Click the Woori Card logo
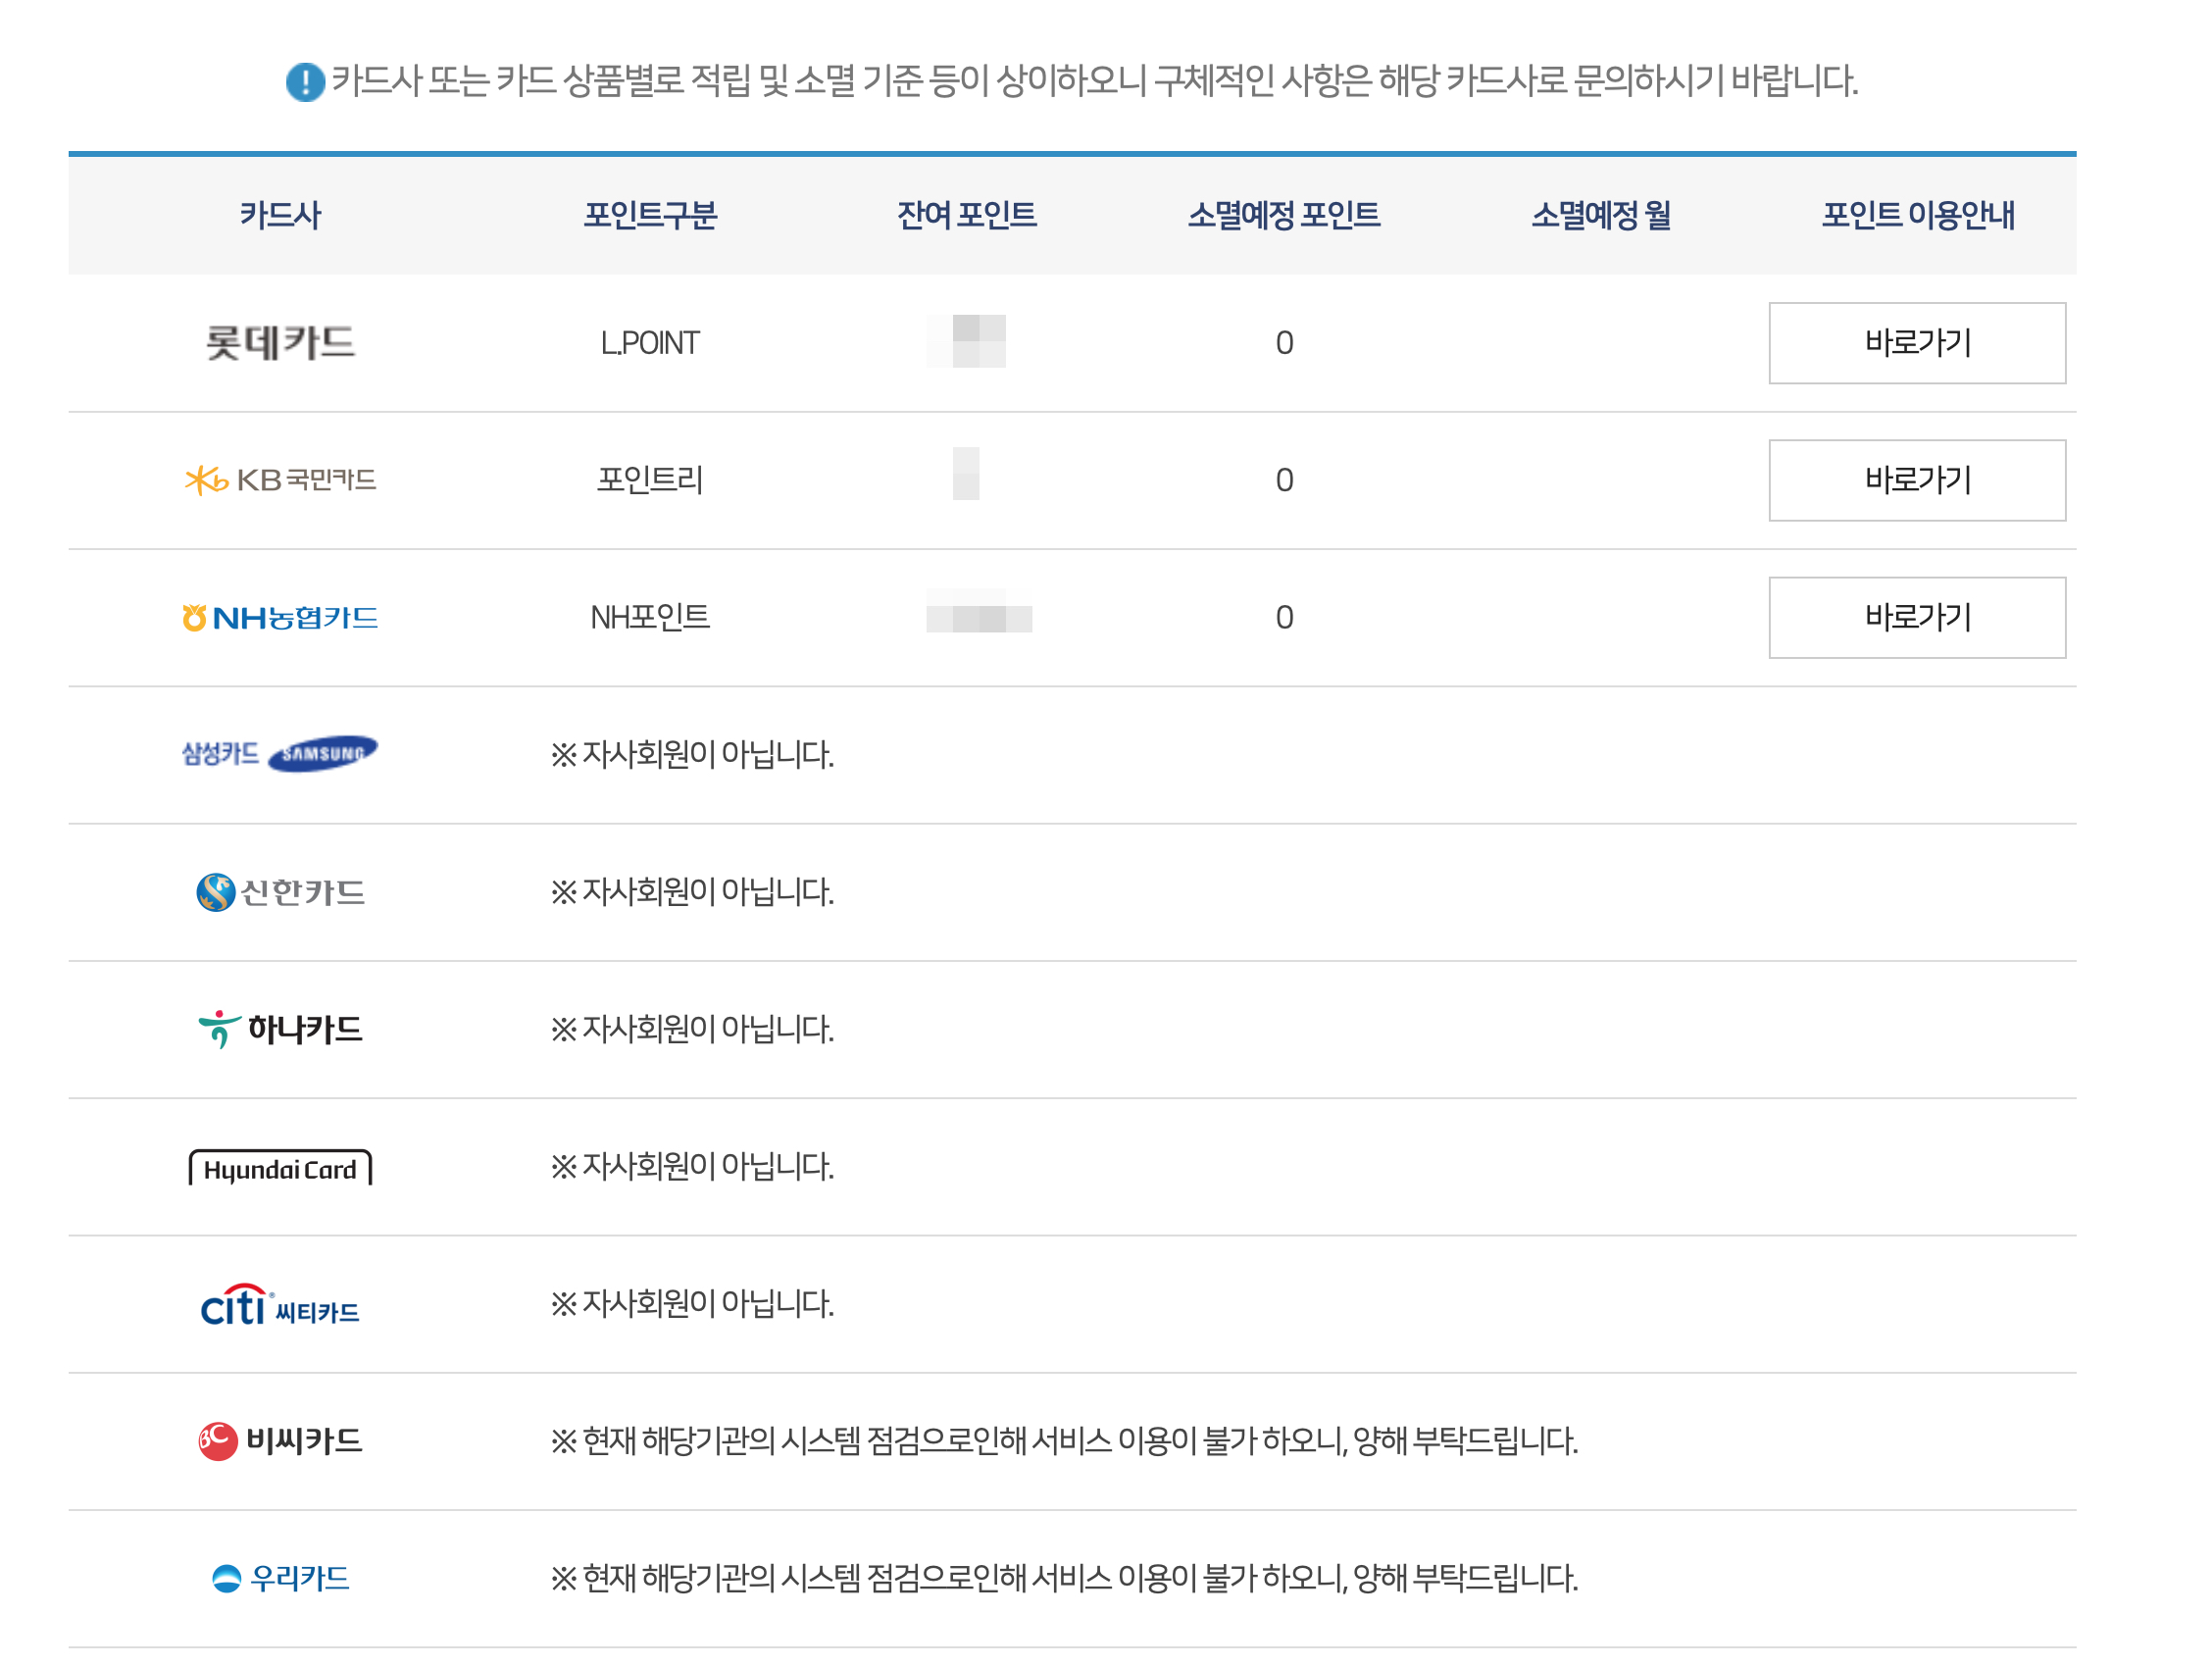2212x1665 pixels. point(280,1577)
